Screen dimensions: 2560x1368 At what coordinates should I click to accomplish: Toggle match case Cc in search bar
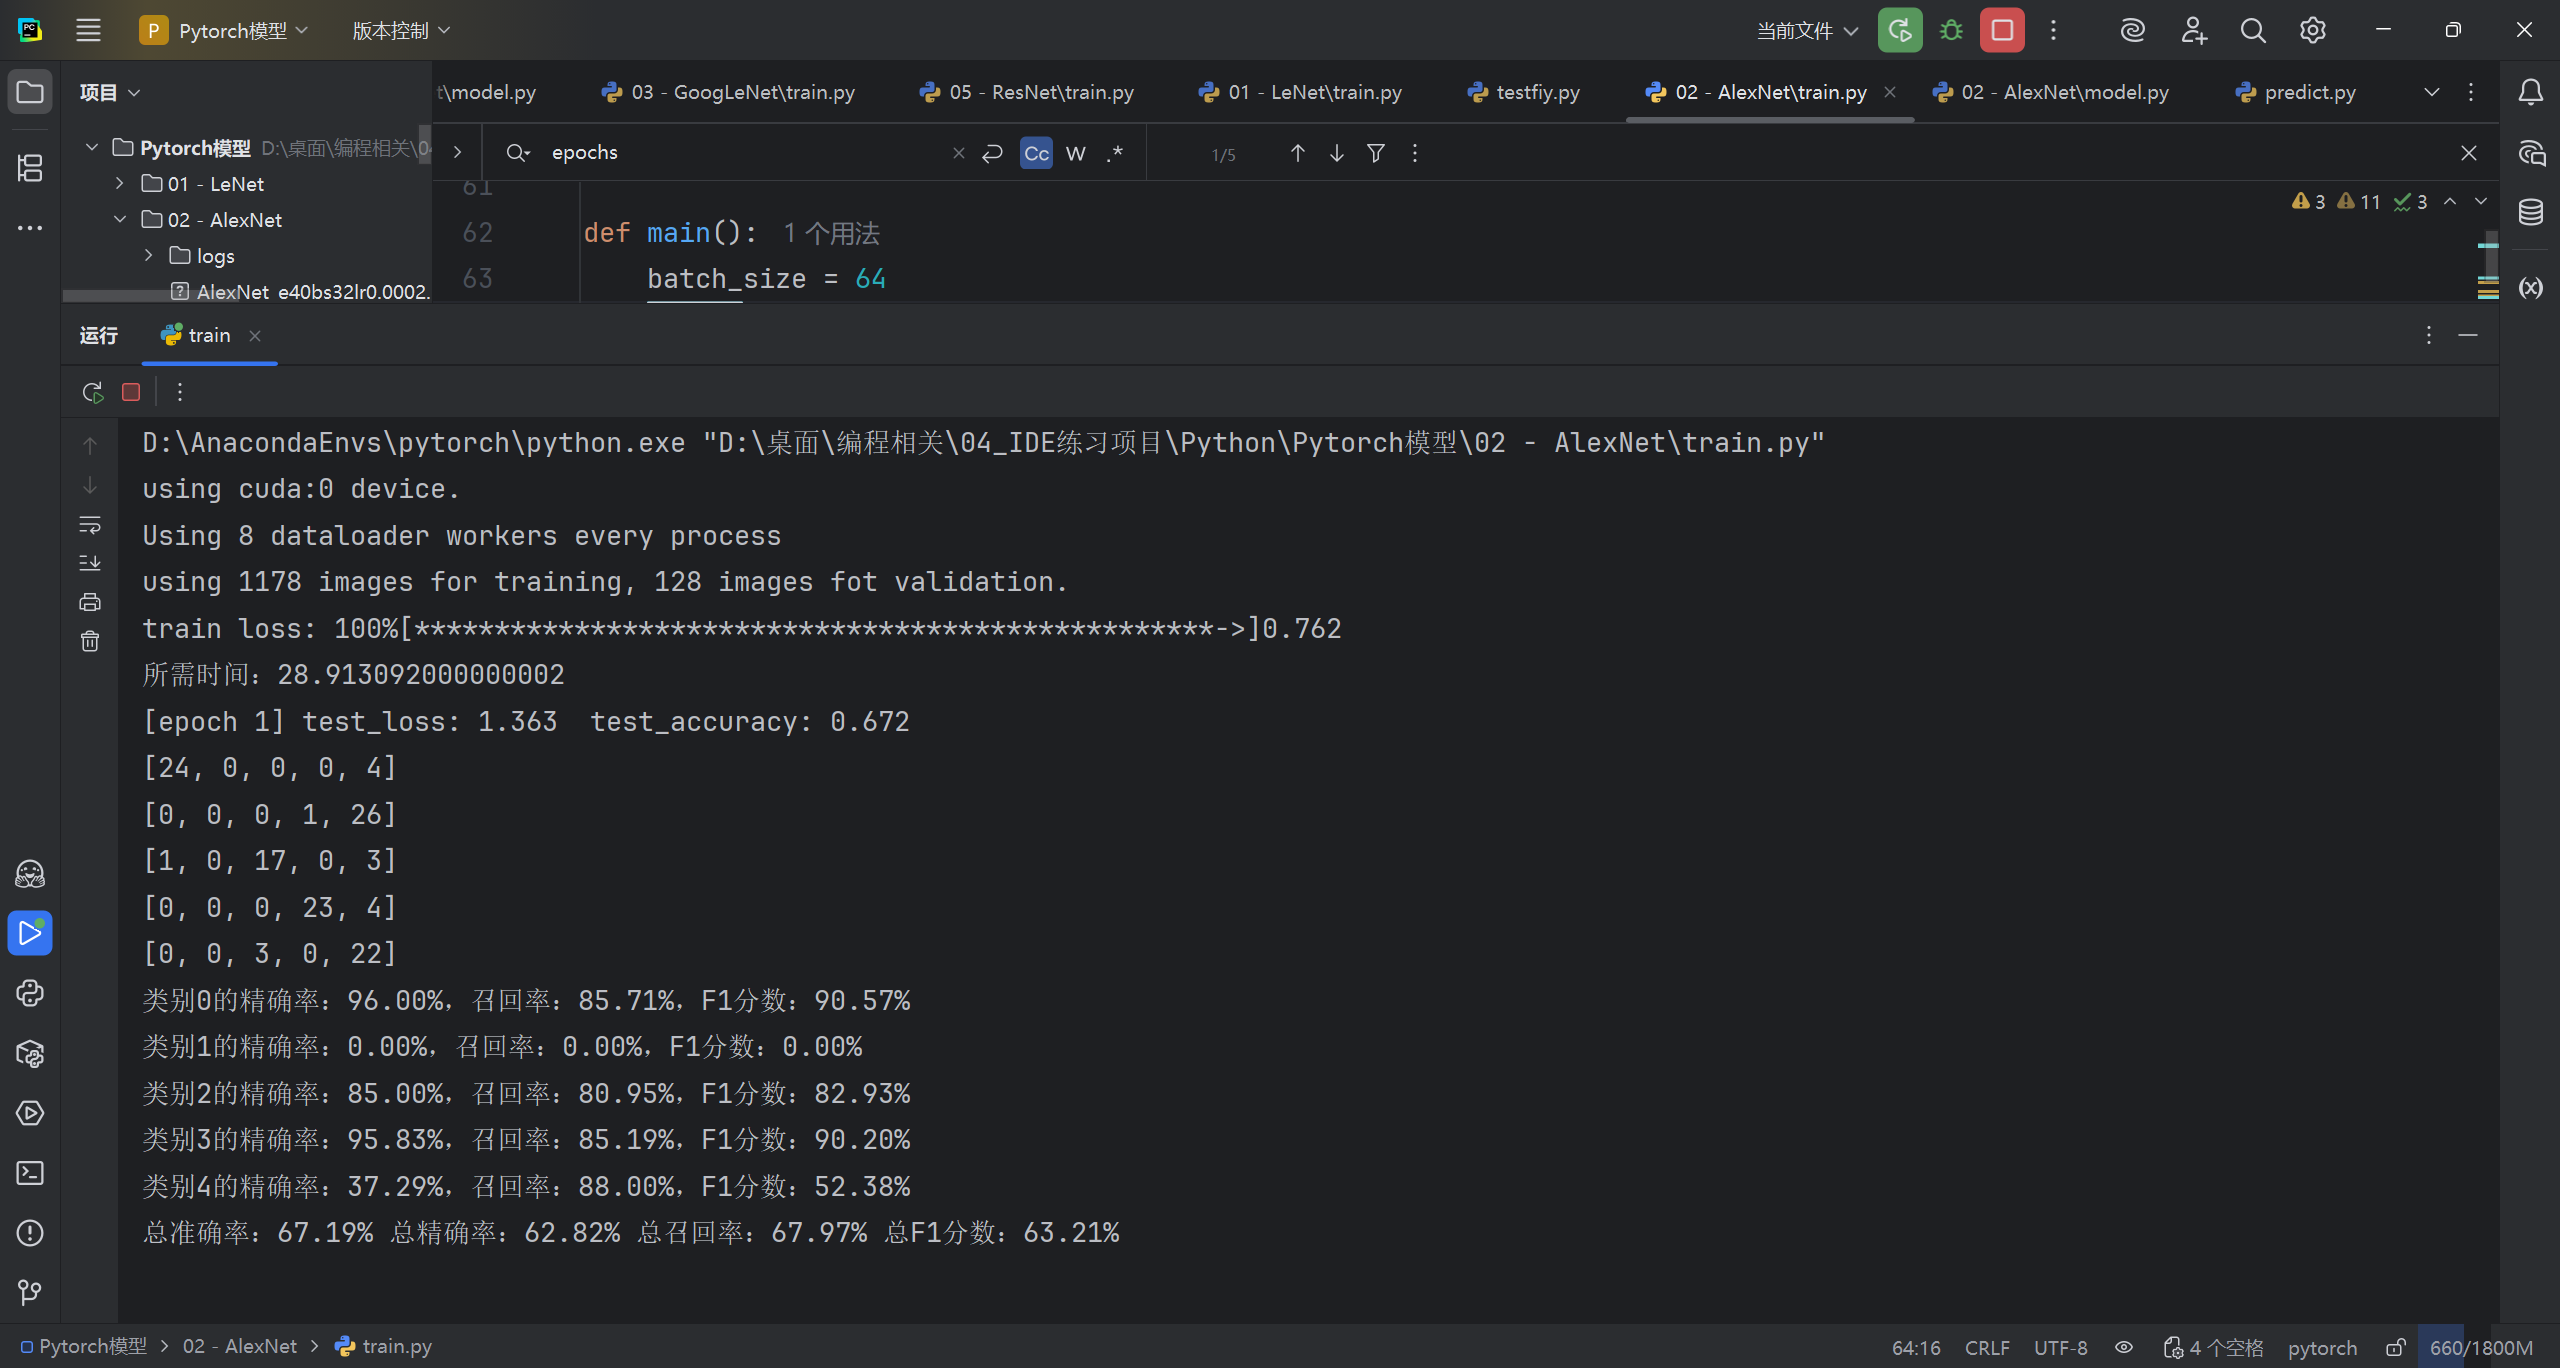(x=1036, y=153)
